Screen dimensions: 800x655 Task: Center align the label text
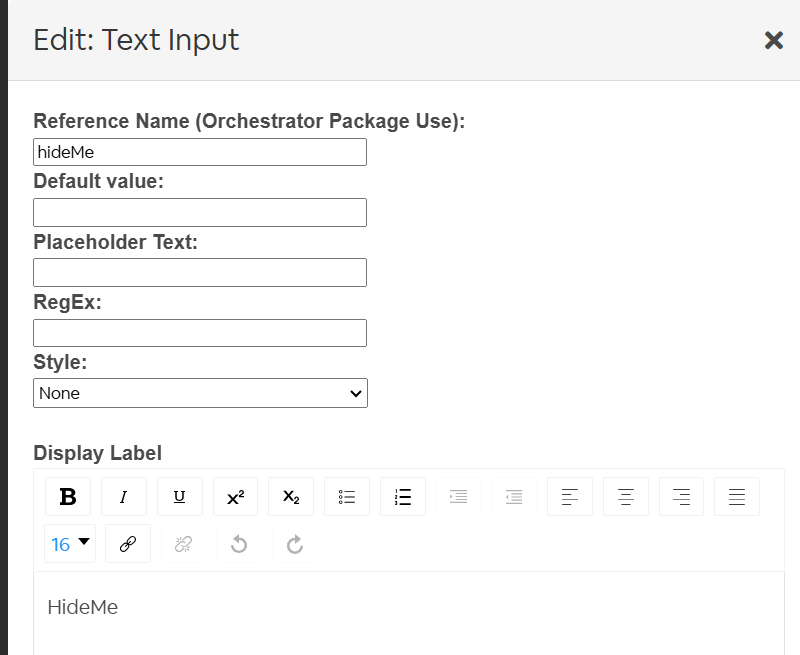tap(626, 497)
